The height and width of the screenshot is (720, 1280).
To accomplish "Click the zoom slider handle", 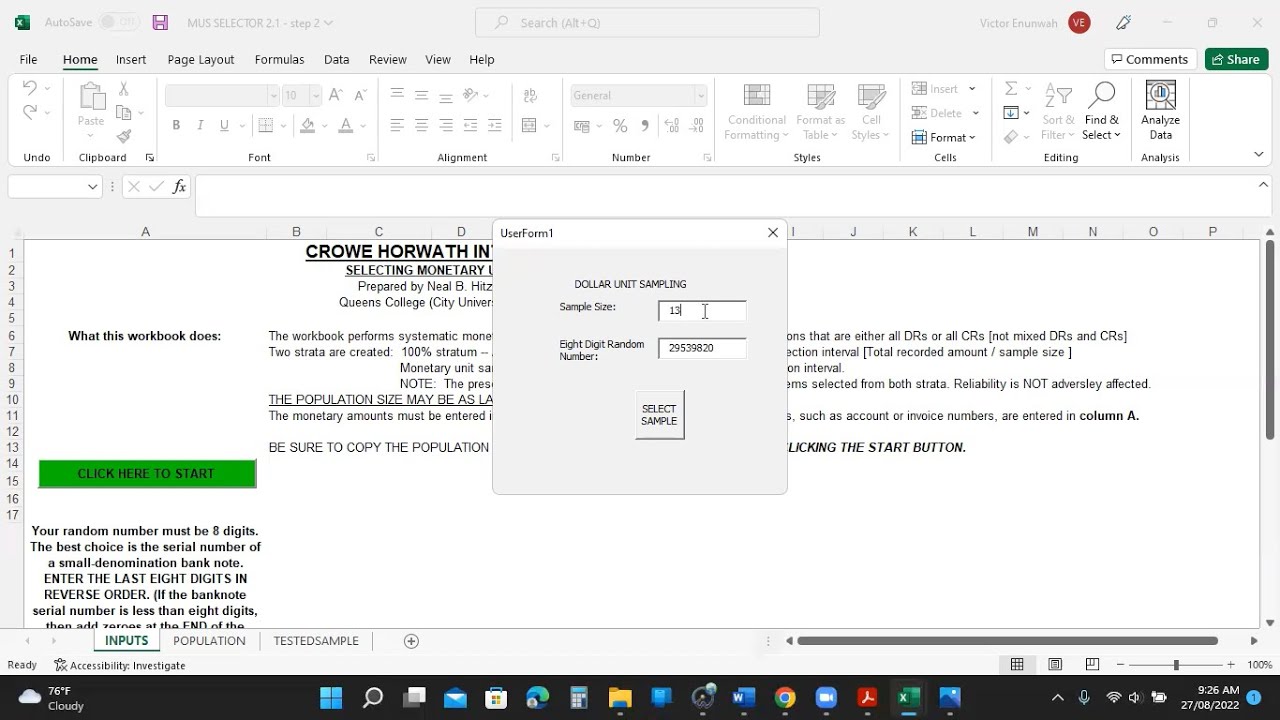I will click(x=1176, y=665).
